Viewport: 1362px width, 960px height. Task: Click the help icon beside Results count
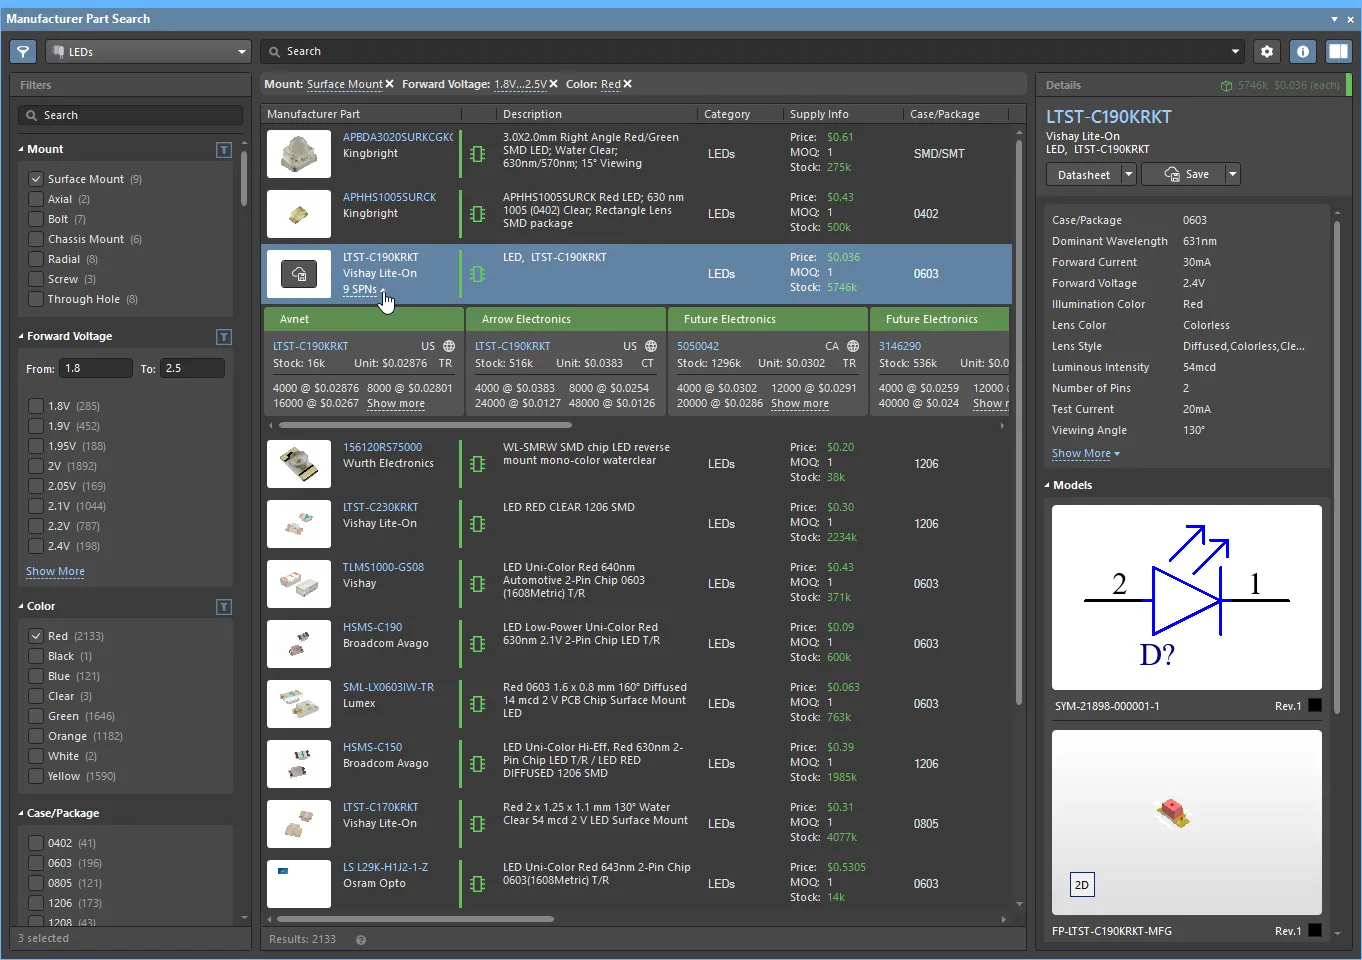coord(361,940)
